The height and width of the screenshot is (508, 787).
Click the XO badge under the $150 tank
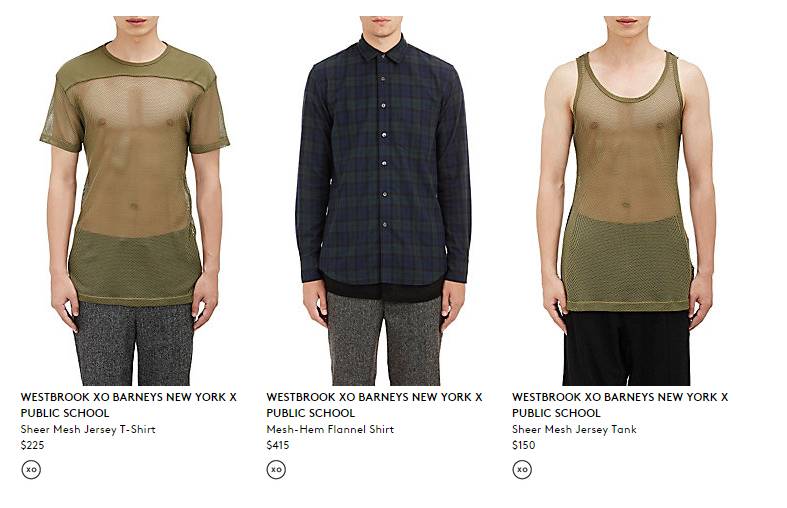click(x=522, y=470)
